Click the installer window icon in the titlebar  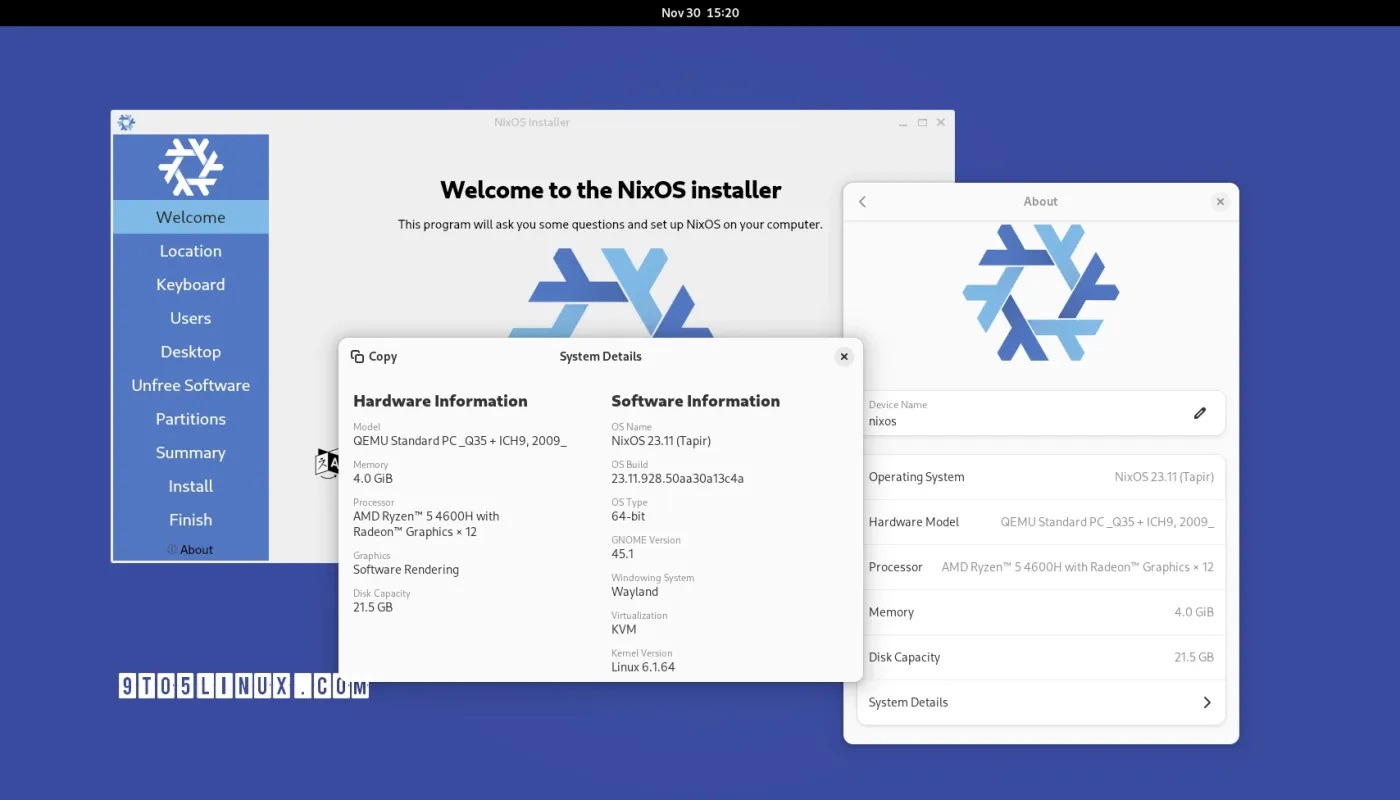coord(126,121)
